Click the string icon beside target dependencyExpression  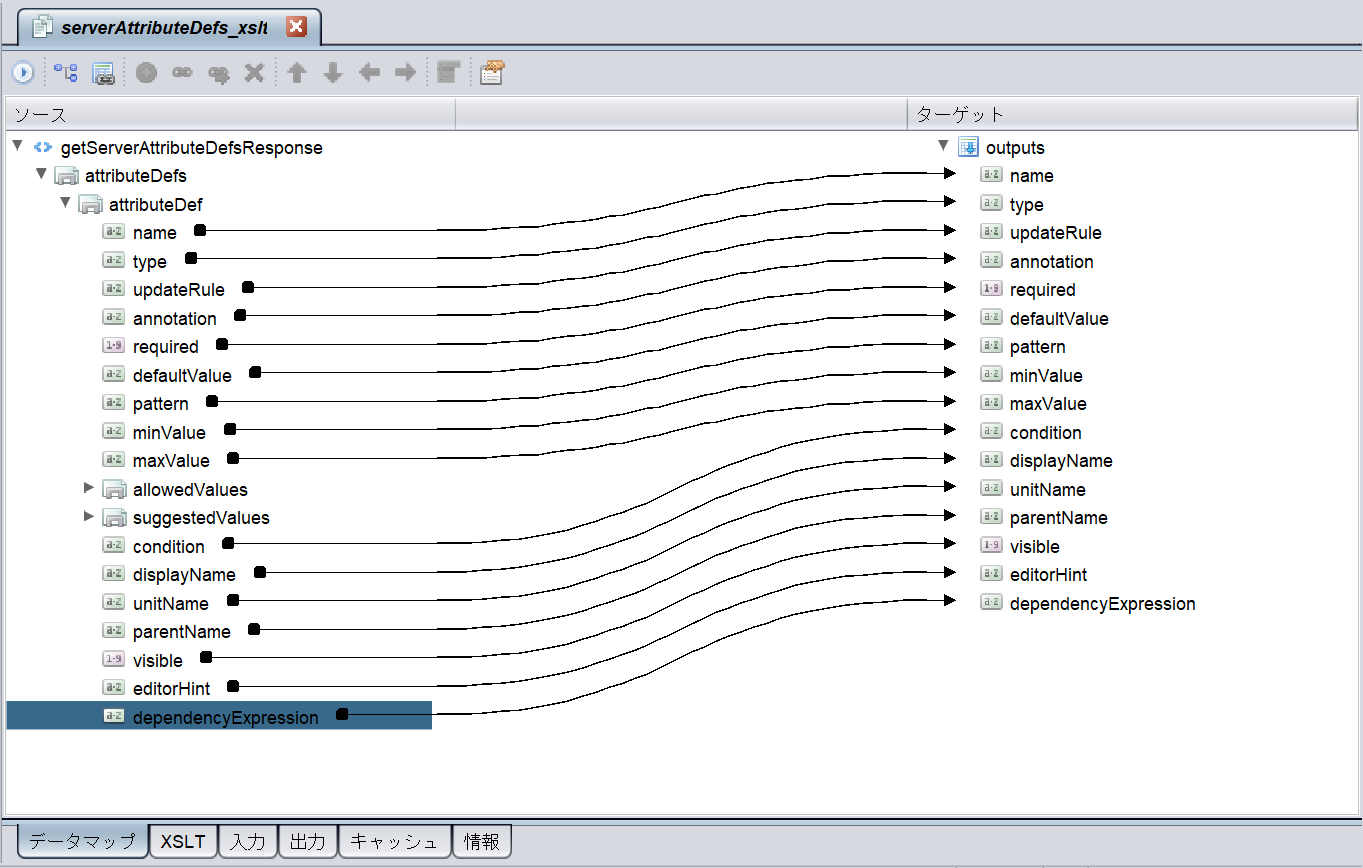[x=991, y=603]
